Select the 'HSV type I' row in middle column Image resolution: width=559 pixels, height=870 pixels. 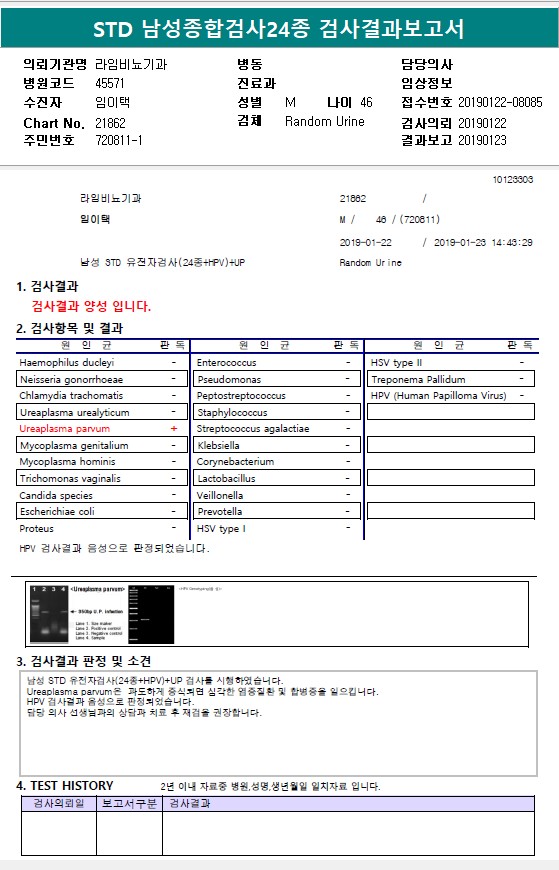[277, 528]
